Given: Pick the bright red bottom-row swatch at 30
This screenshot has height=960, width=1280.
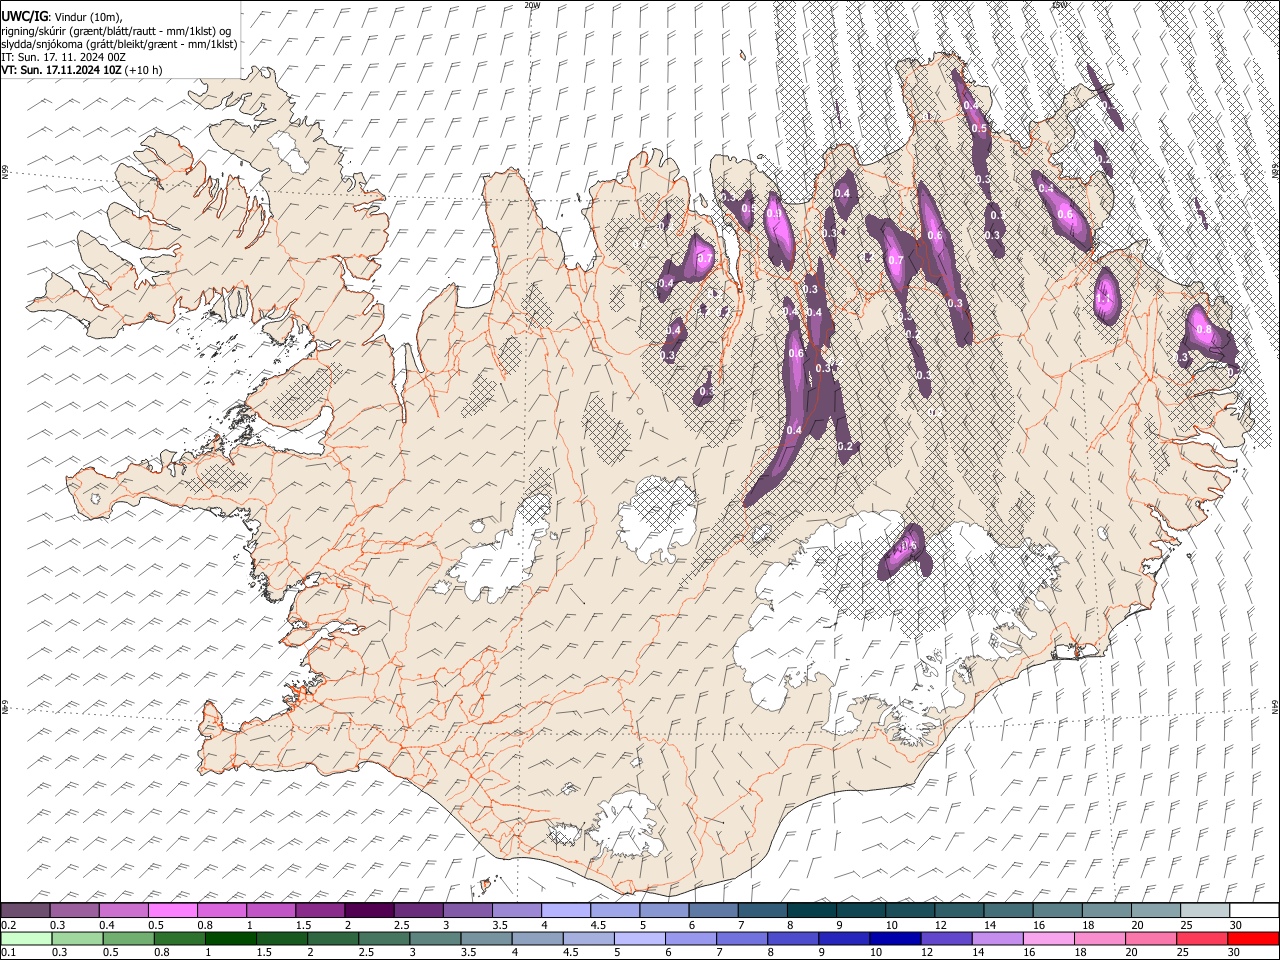Looking at the screenshot, I should pos(1253,938).
